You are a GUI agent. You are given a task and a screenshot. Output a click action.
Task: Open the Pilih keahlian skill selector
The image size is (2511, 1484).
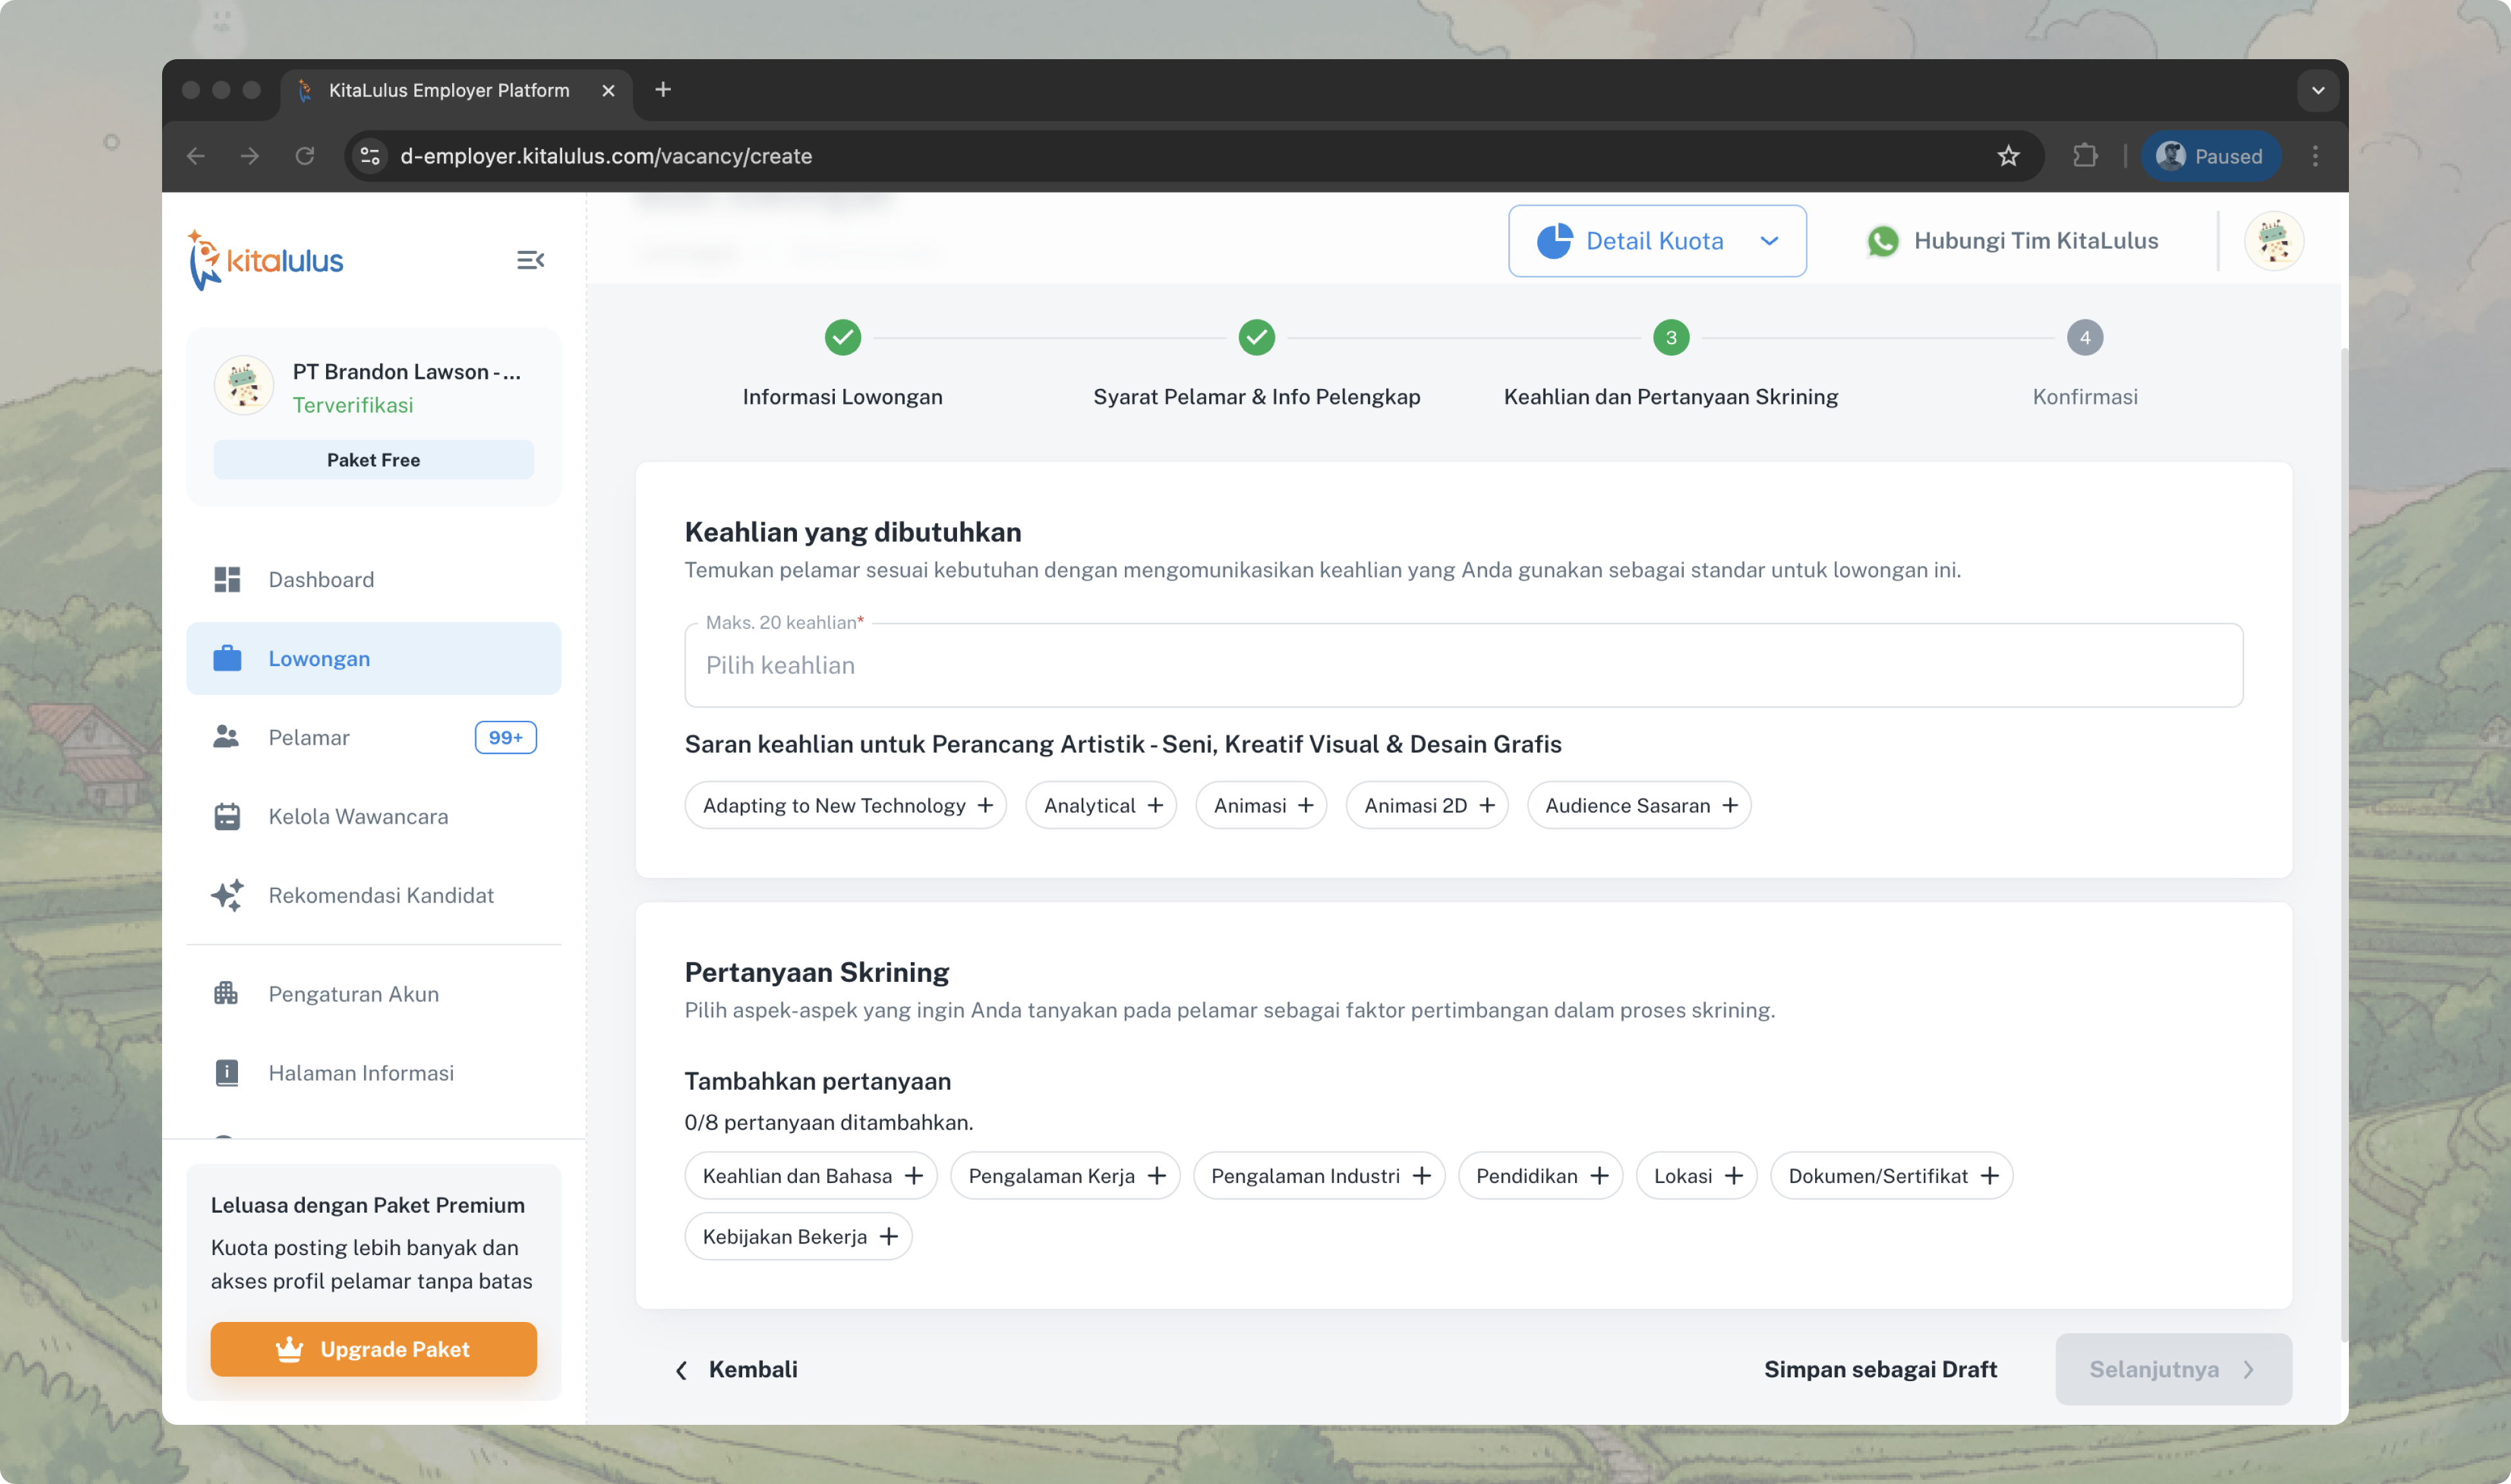coord(1463,666)
